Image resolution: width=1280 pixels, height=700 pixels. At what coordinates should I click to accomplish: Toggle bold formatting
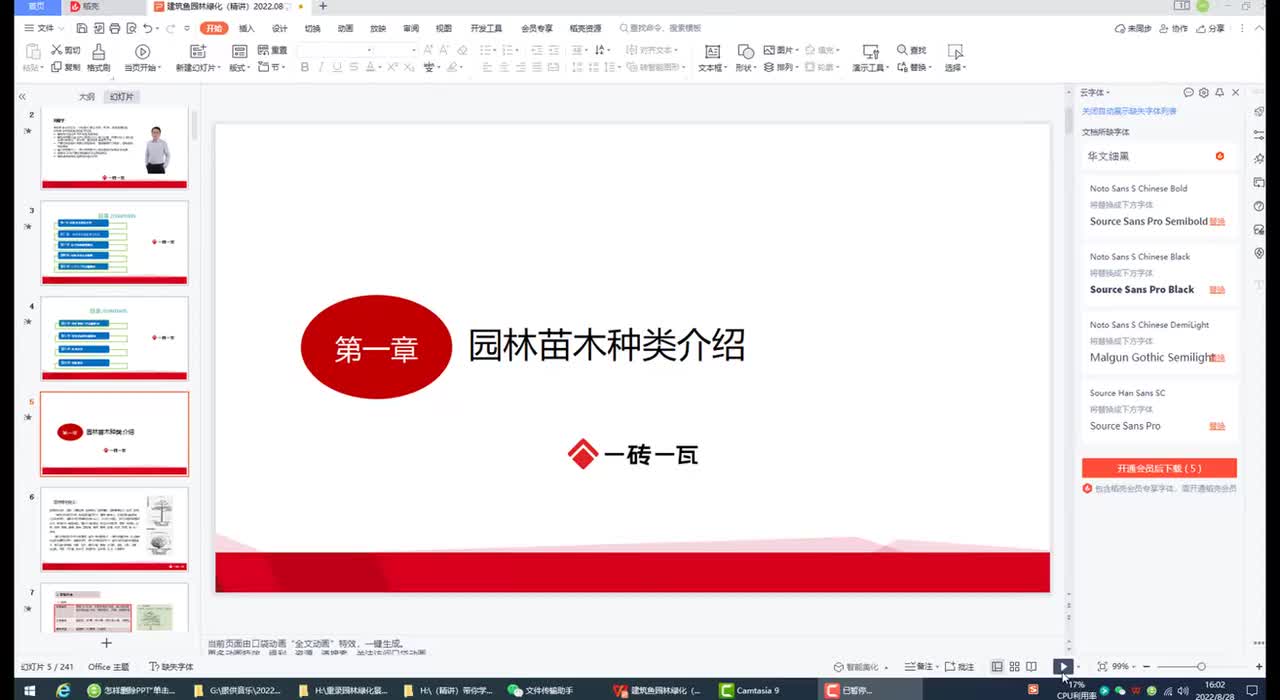305,67
